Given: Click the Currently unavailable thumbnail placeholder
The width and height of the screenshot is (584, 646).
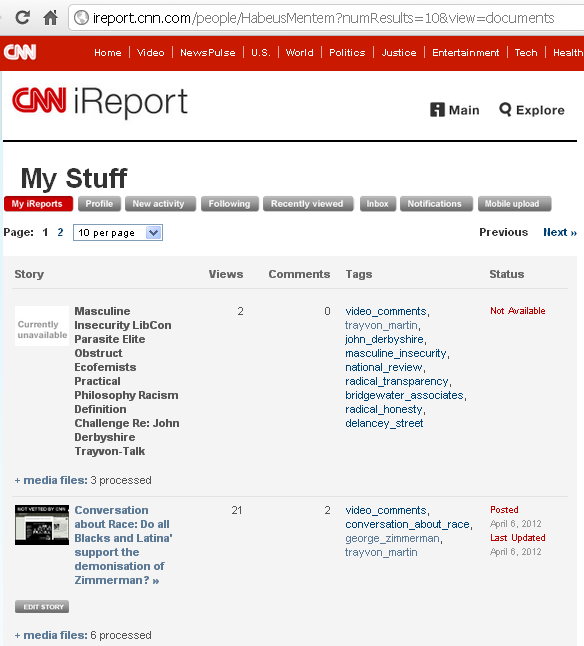Looking at the screenshot, I should (42, 326).
